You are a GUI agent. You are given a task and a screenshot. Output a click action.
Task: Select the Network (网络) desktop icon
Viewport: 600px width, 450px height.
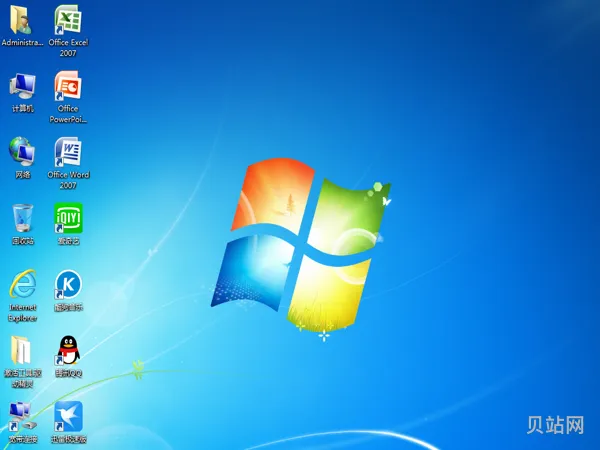click(22, 153)
